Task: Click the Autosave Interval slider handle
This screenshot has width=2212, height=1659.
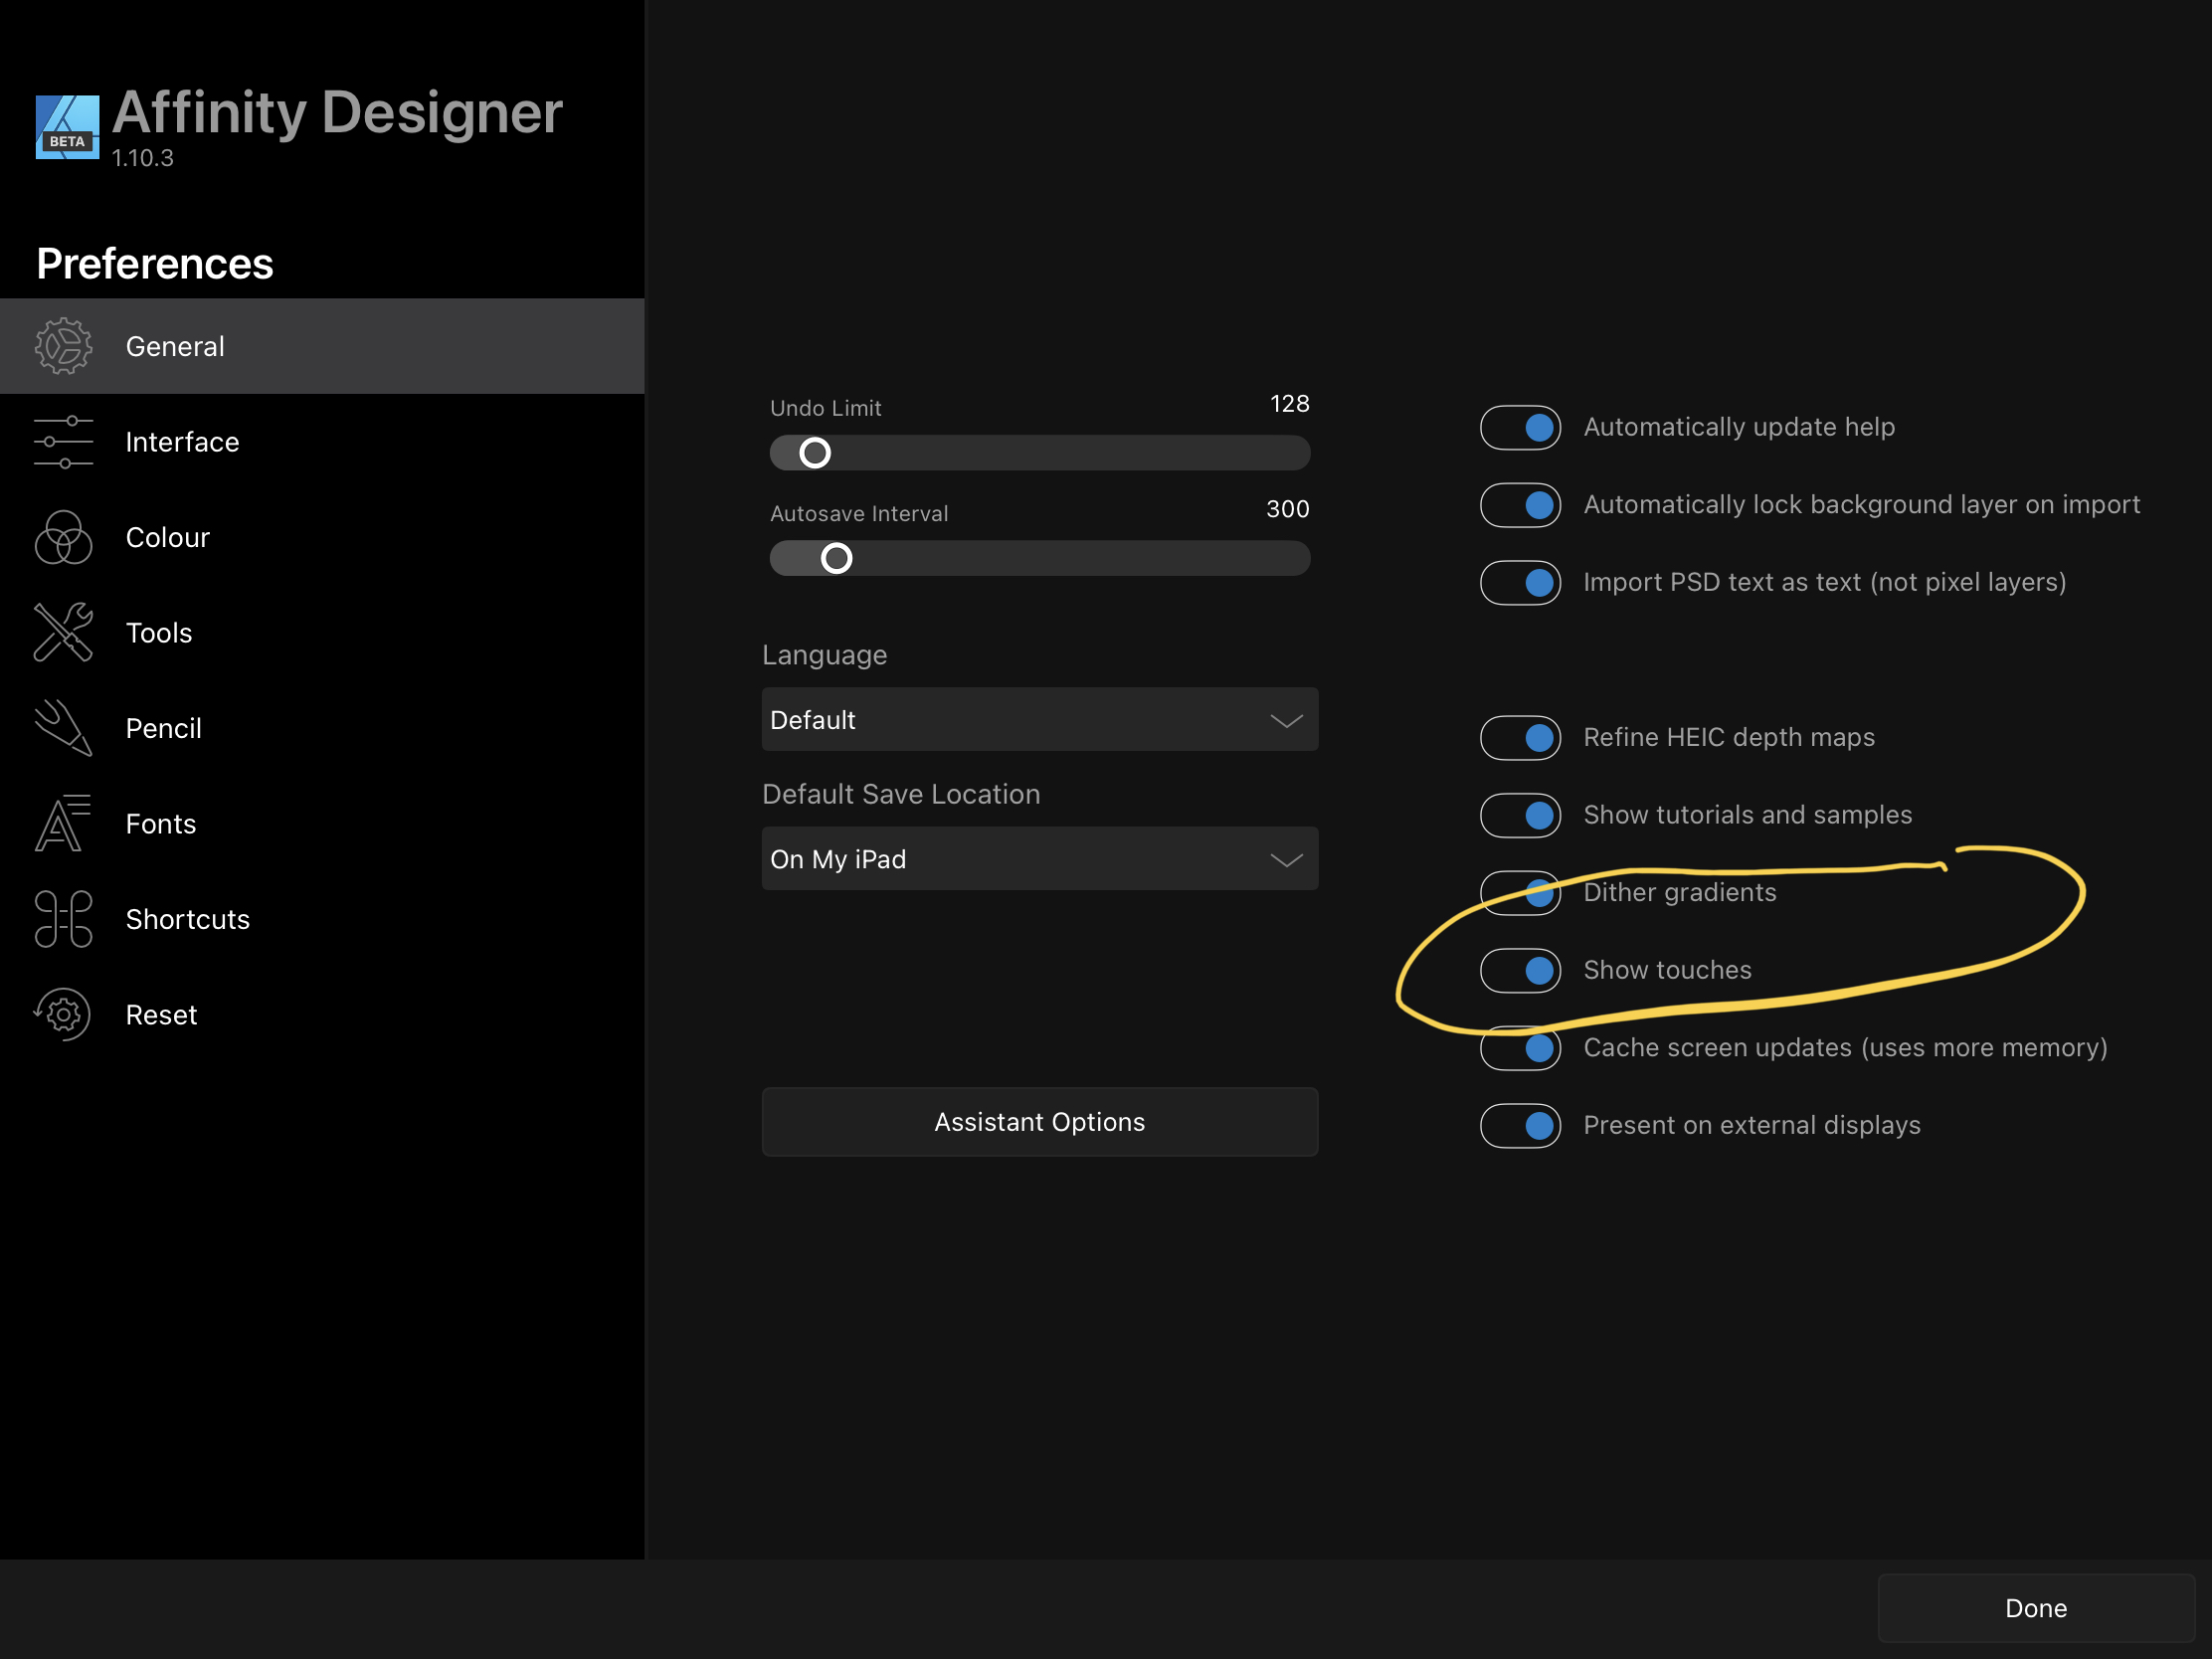Action: click(836, 558)
